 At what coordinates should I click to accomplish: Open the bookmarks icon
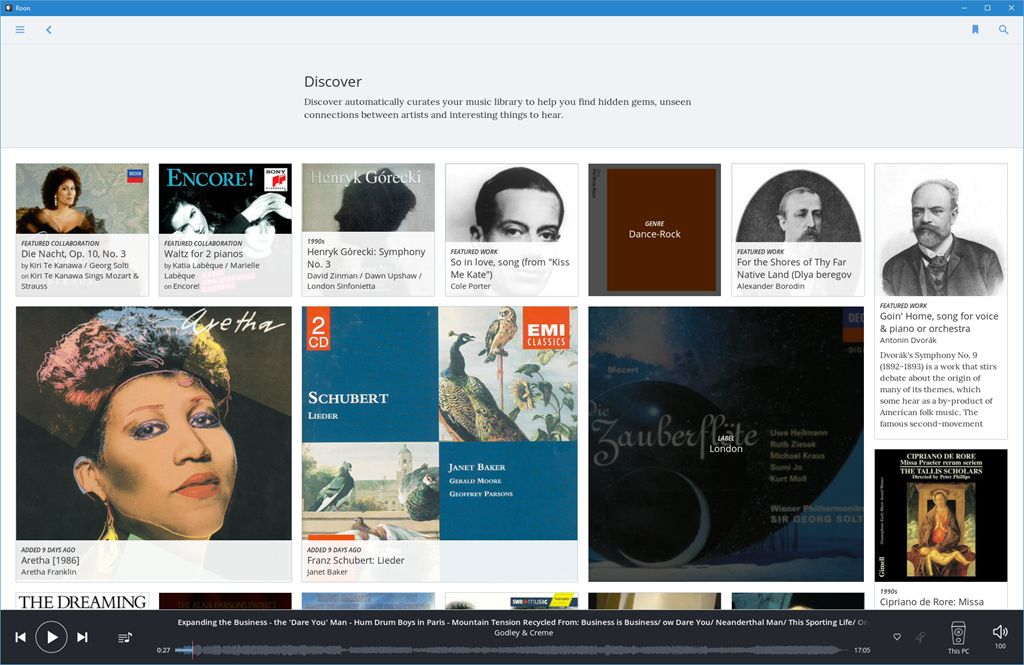975,30
